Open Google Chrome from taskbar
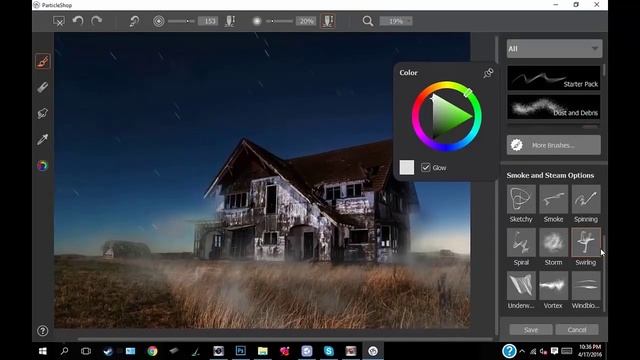 [152, 351]
